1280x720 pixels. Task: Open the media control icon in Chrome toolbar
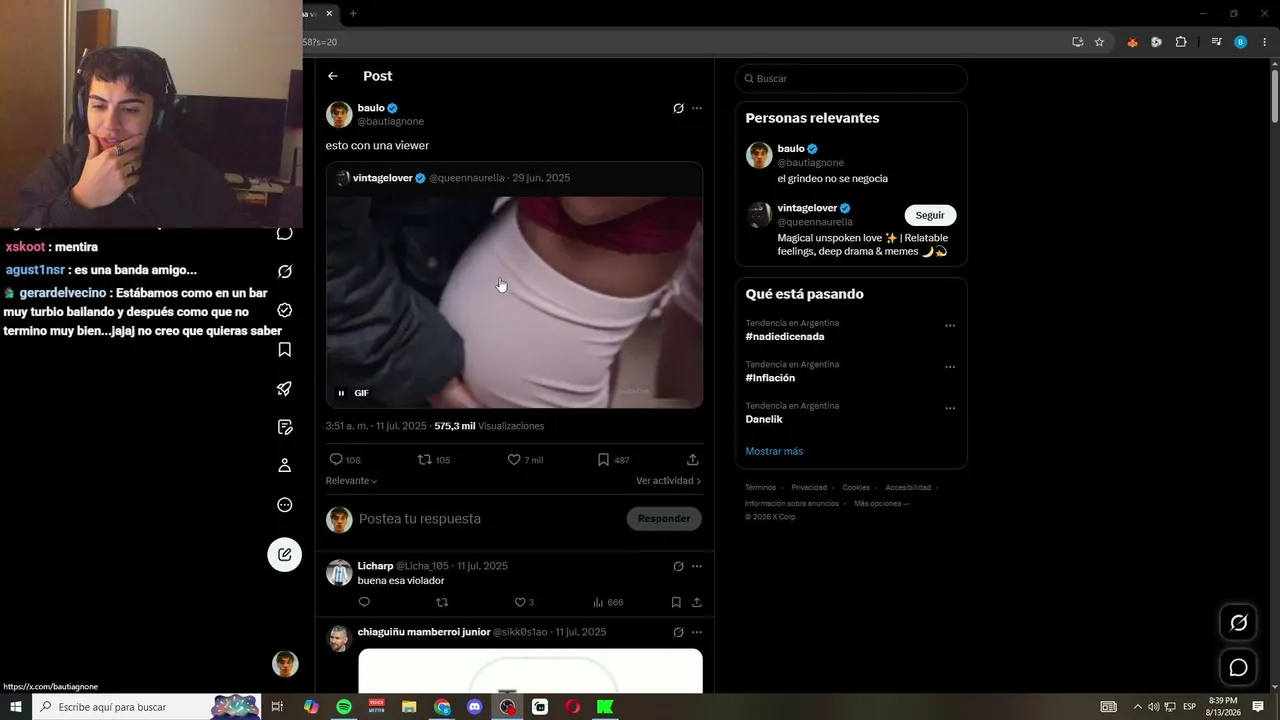(x=1216, y=42)
